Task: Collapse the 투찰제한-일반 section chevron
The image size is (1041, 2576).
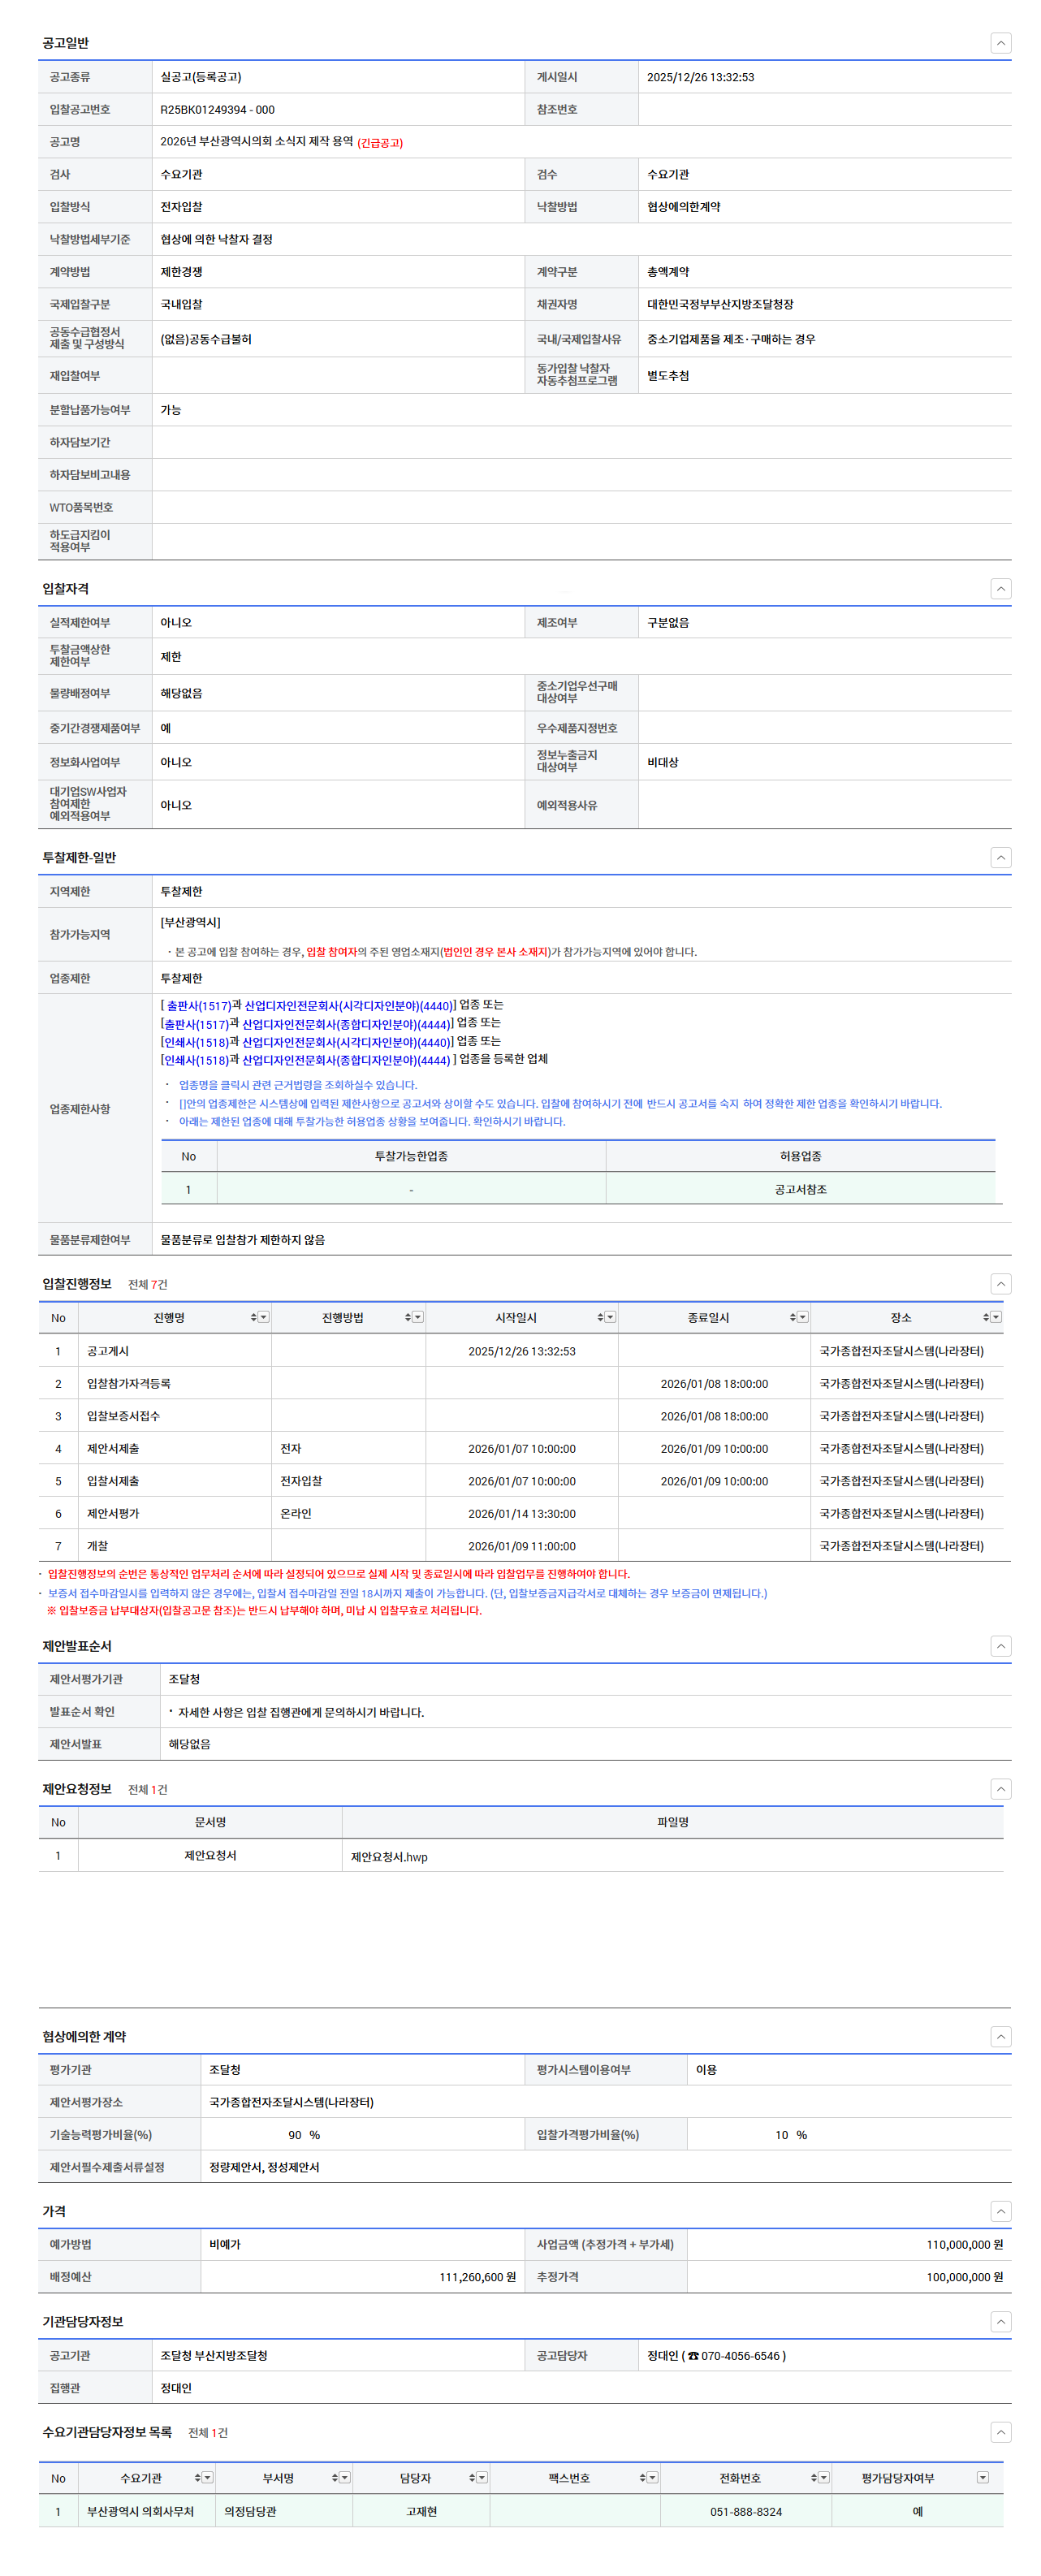Action: [x=1000, y=857]
